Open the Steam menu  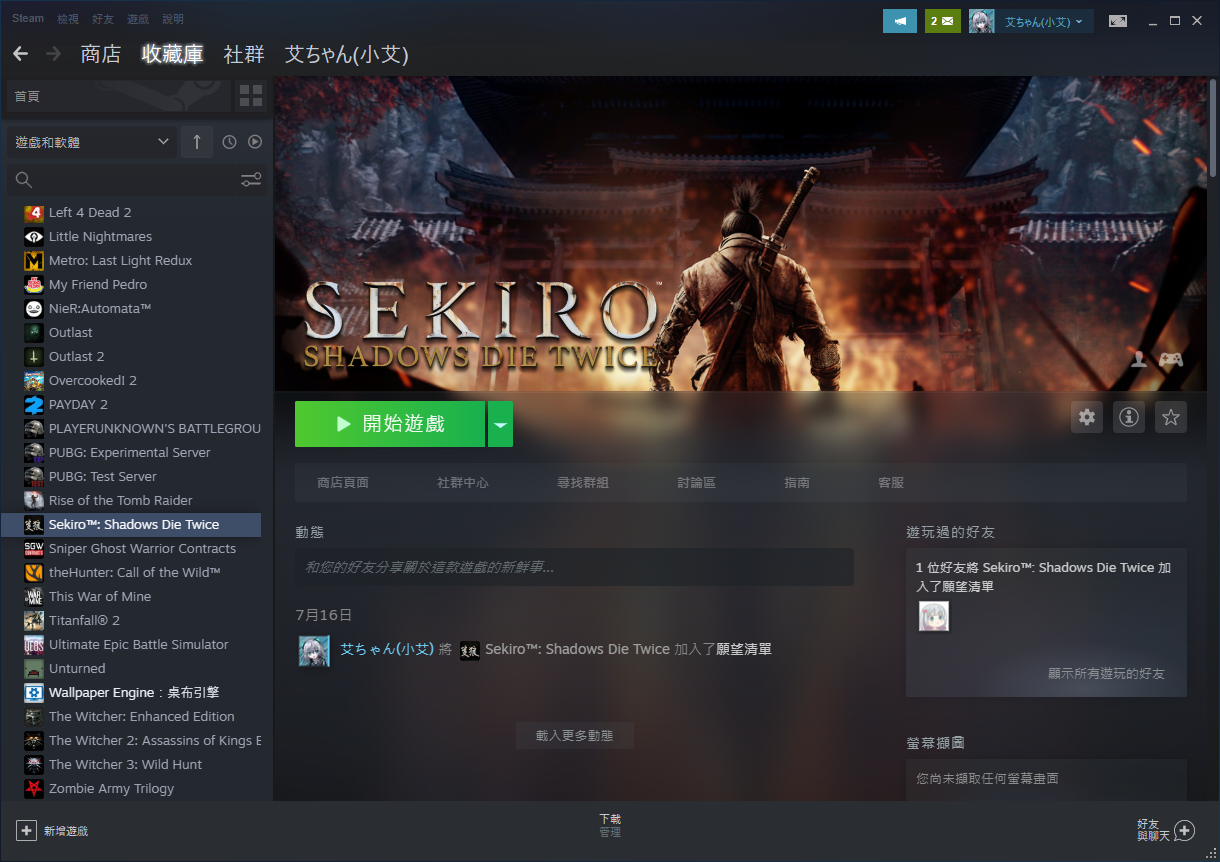(x=28, y=19)
